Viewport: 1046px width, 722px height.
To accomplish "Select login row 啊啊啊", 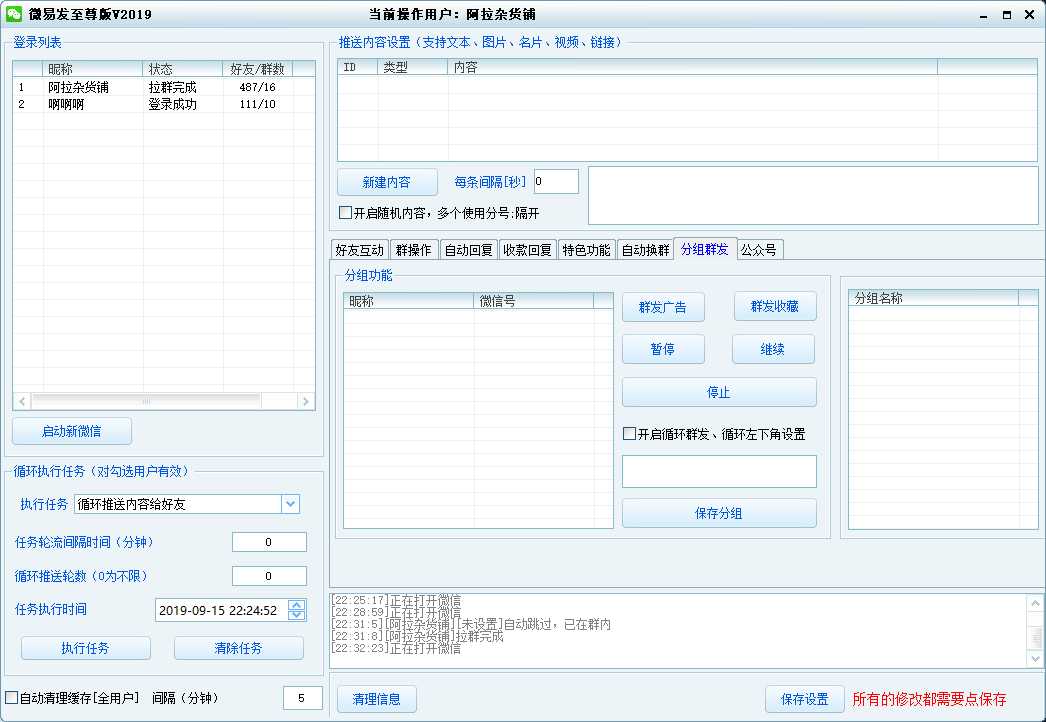I will click(x=163, y=104).
